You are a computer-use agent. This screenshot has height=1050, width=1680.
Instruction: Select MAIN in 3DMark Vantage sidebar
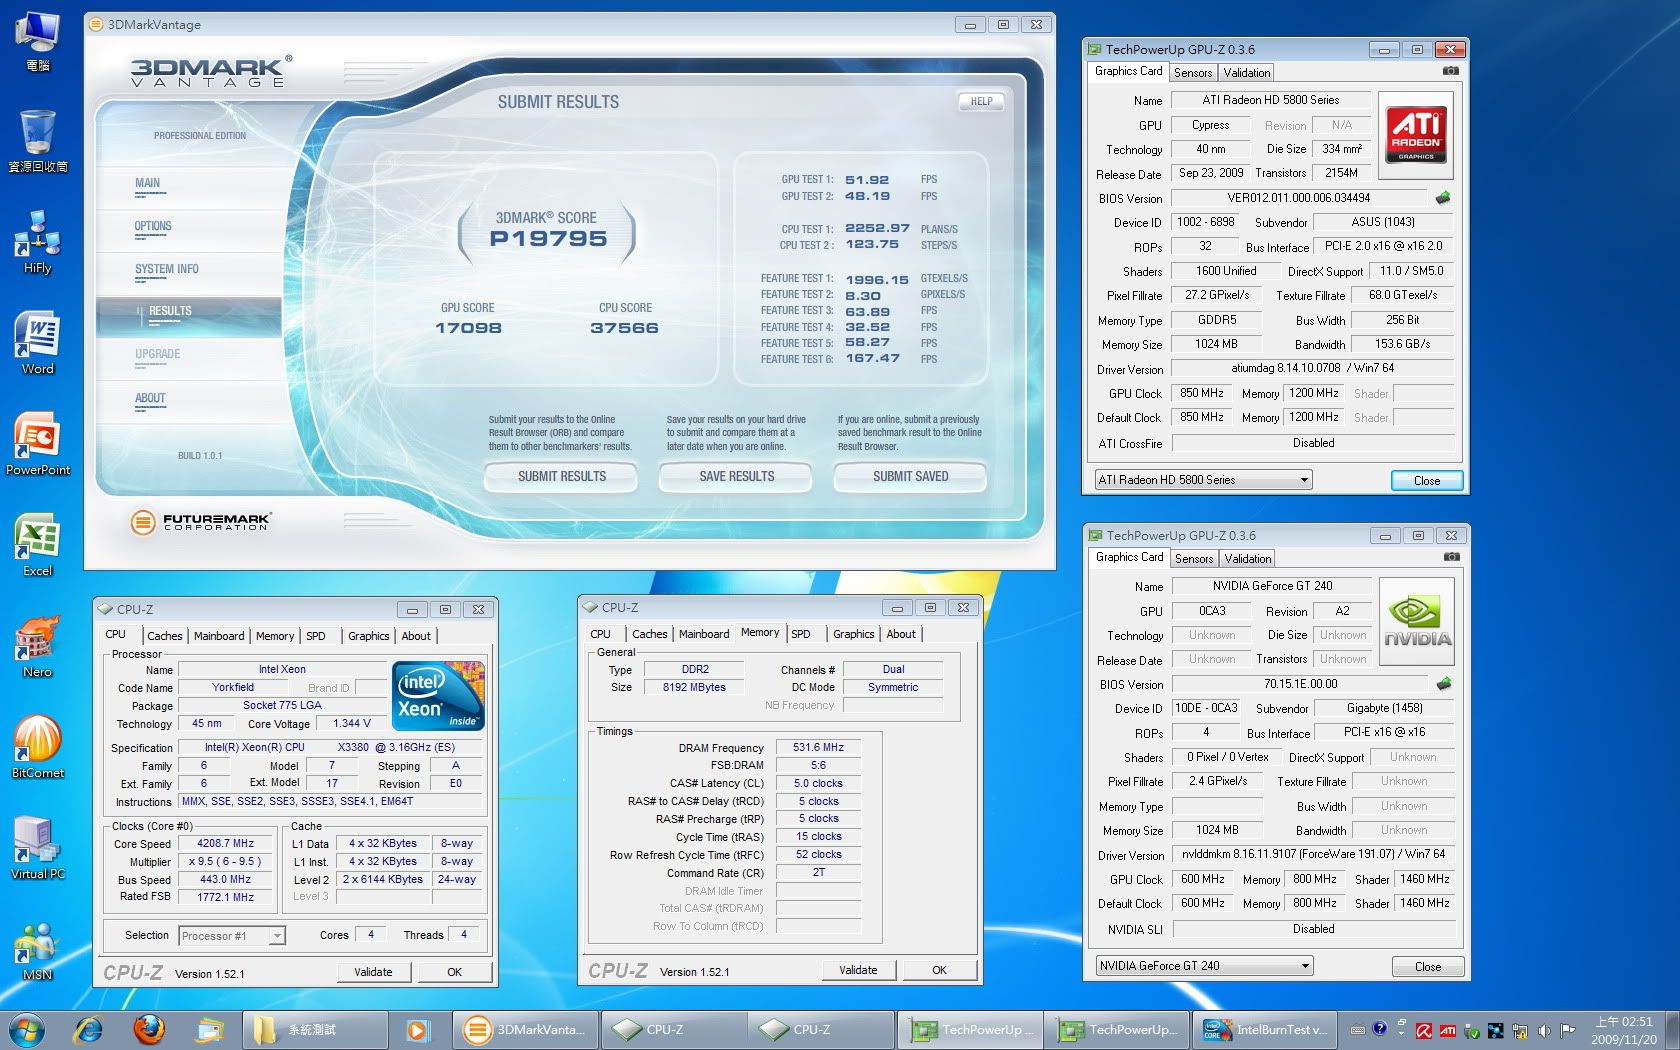(x=147, y=183)
